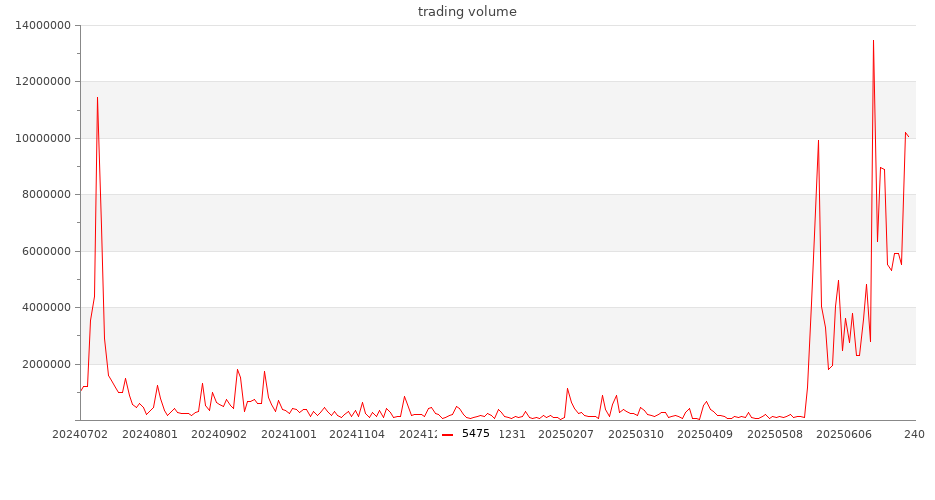The image size is (935, 500).
Task: Select the 2000000 y-axis label
Action: click(45, 364)
